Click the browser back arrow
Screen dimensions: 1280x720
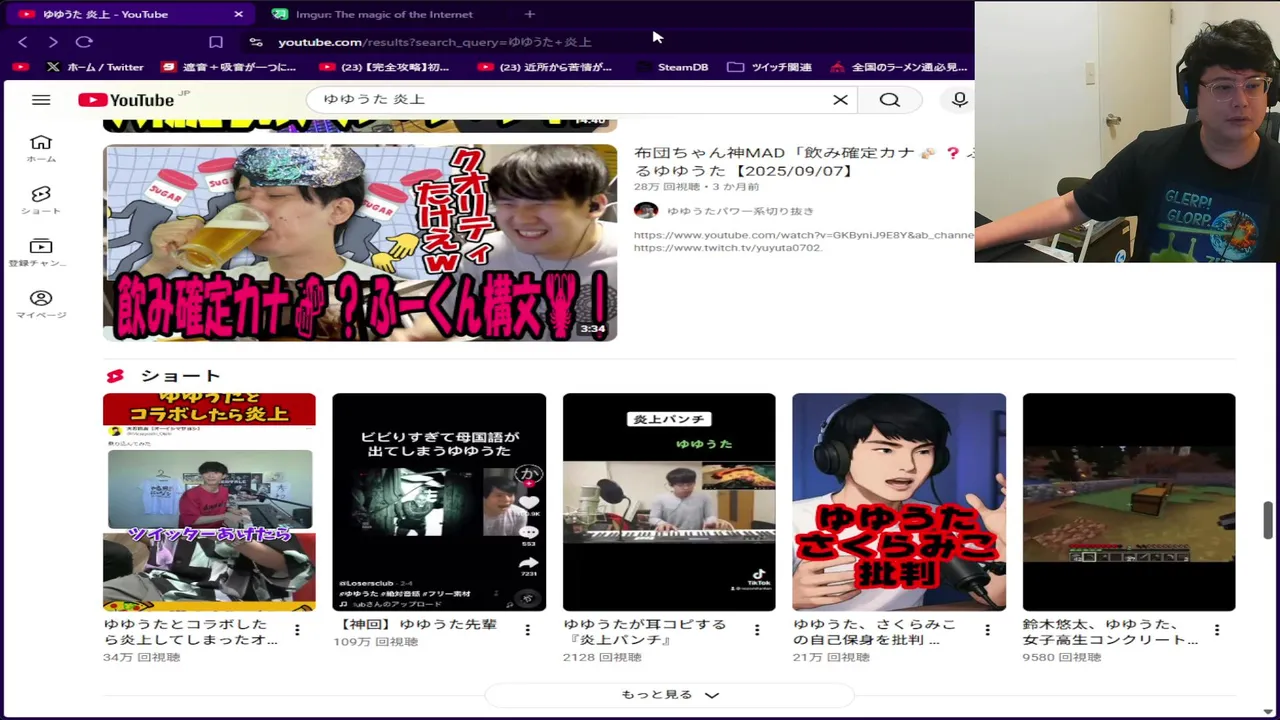[x=23, y=42]
